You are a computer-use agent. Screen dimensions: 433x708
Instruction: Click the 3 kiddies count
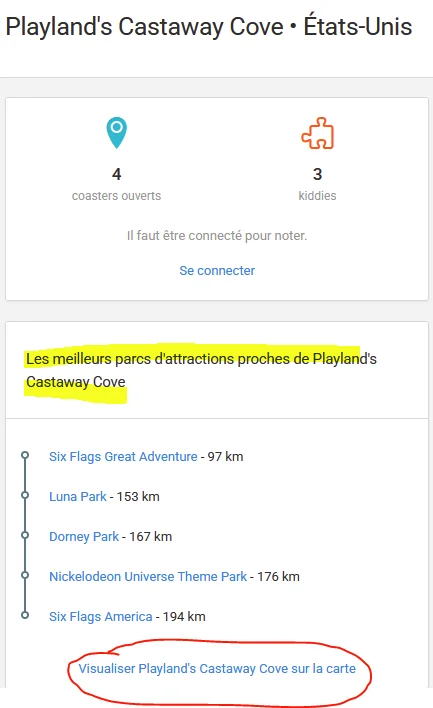click(317, 174)
